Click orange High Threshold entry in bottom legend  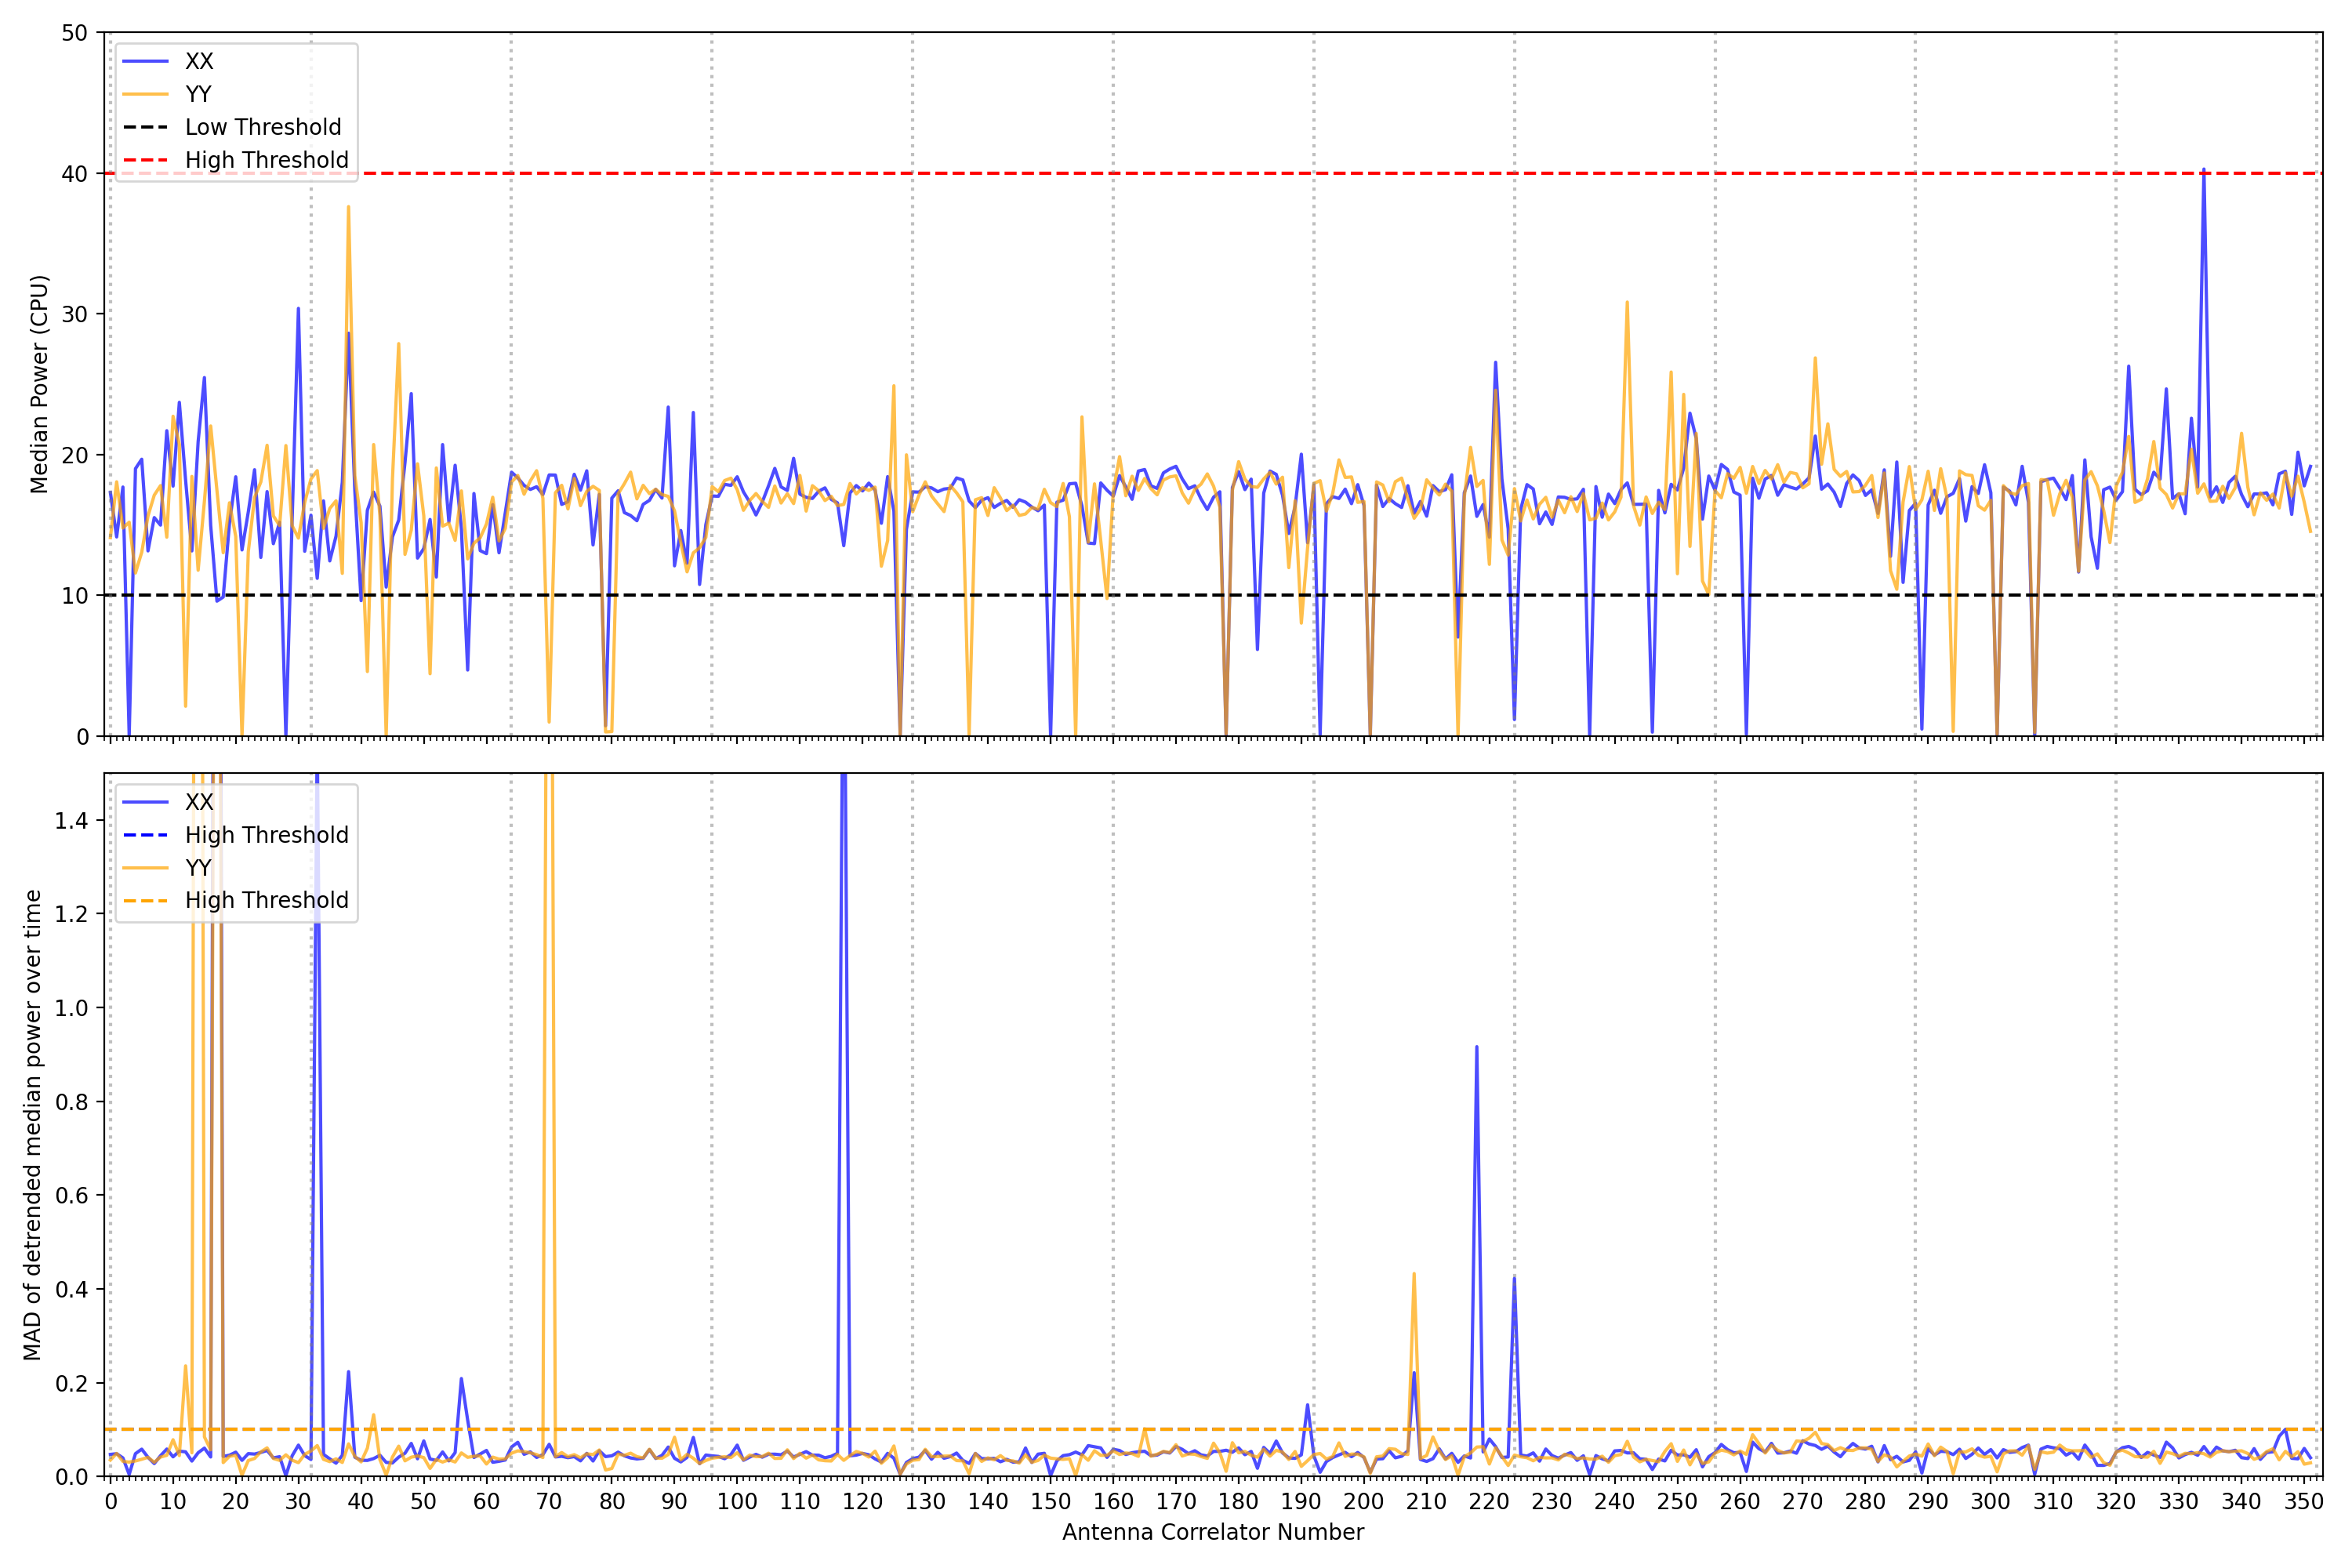(266, 900)
